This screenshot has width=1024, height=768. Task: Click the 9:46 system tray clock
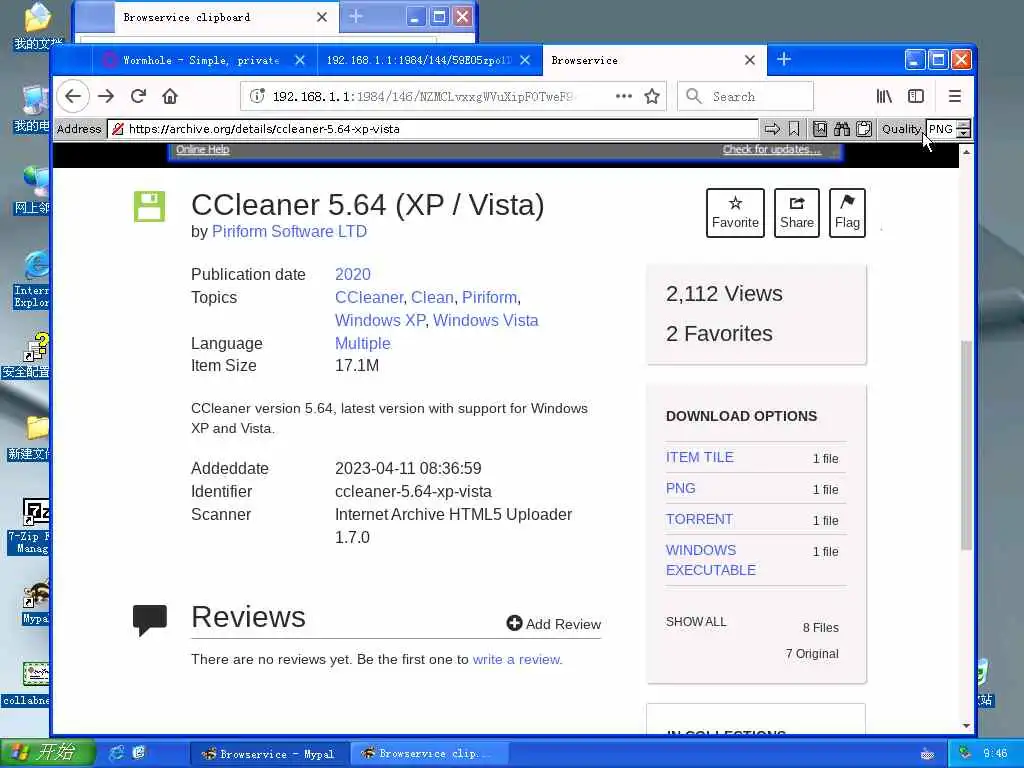click(995, 754)
